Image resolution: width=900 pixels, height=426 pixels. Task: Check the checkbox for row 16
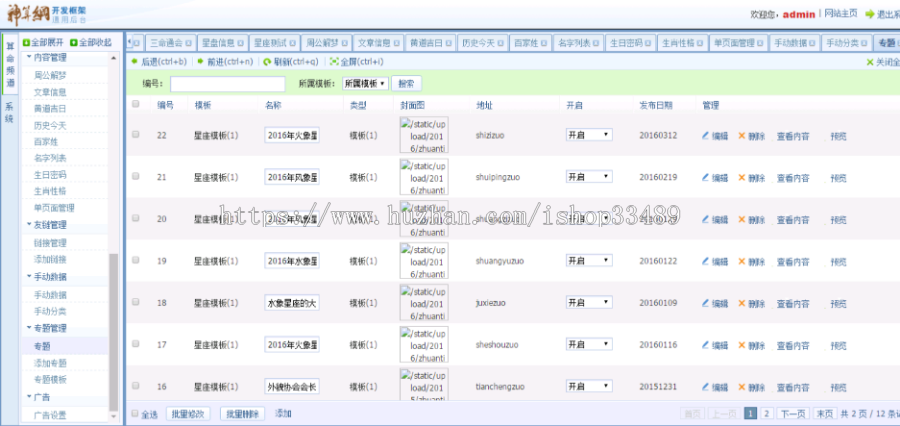[x=136, y=386]
